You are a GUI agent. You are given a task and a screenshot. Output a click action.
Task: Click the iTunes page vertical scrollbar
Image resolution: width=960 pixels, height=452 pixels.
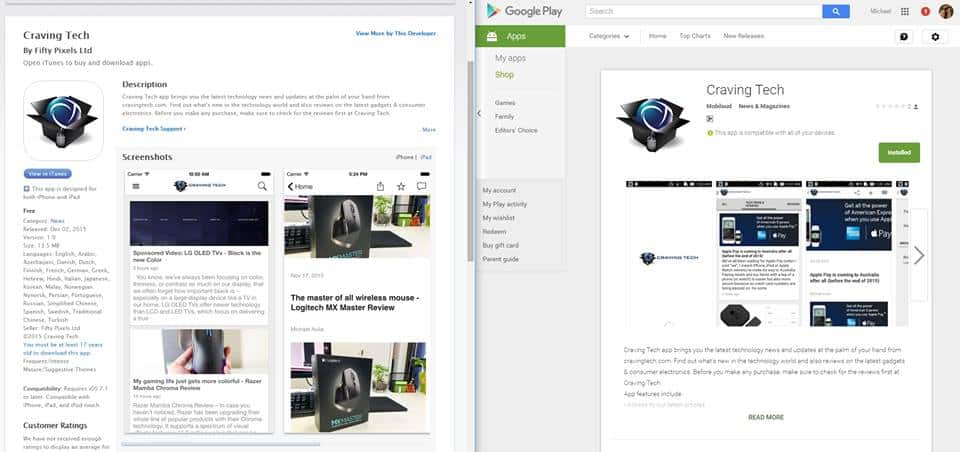pos(470,162)
